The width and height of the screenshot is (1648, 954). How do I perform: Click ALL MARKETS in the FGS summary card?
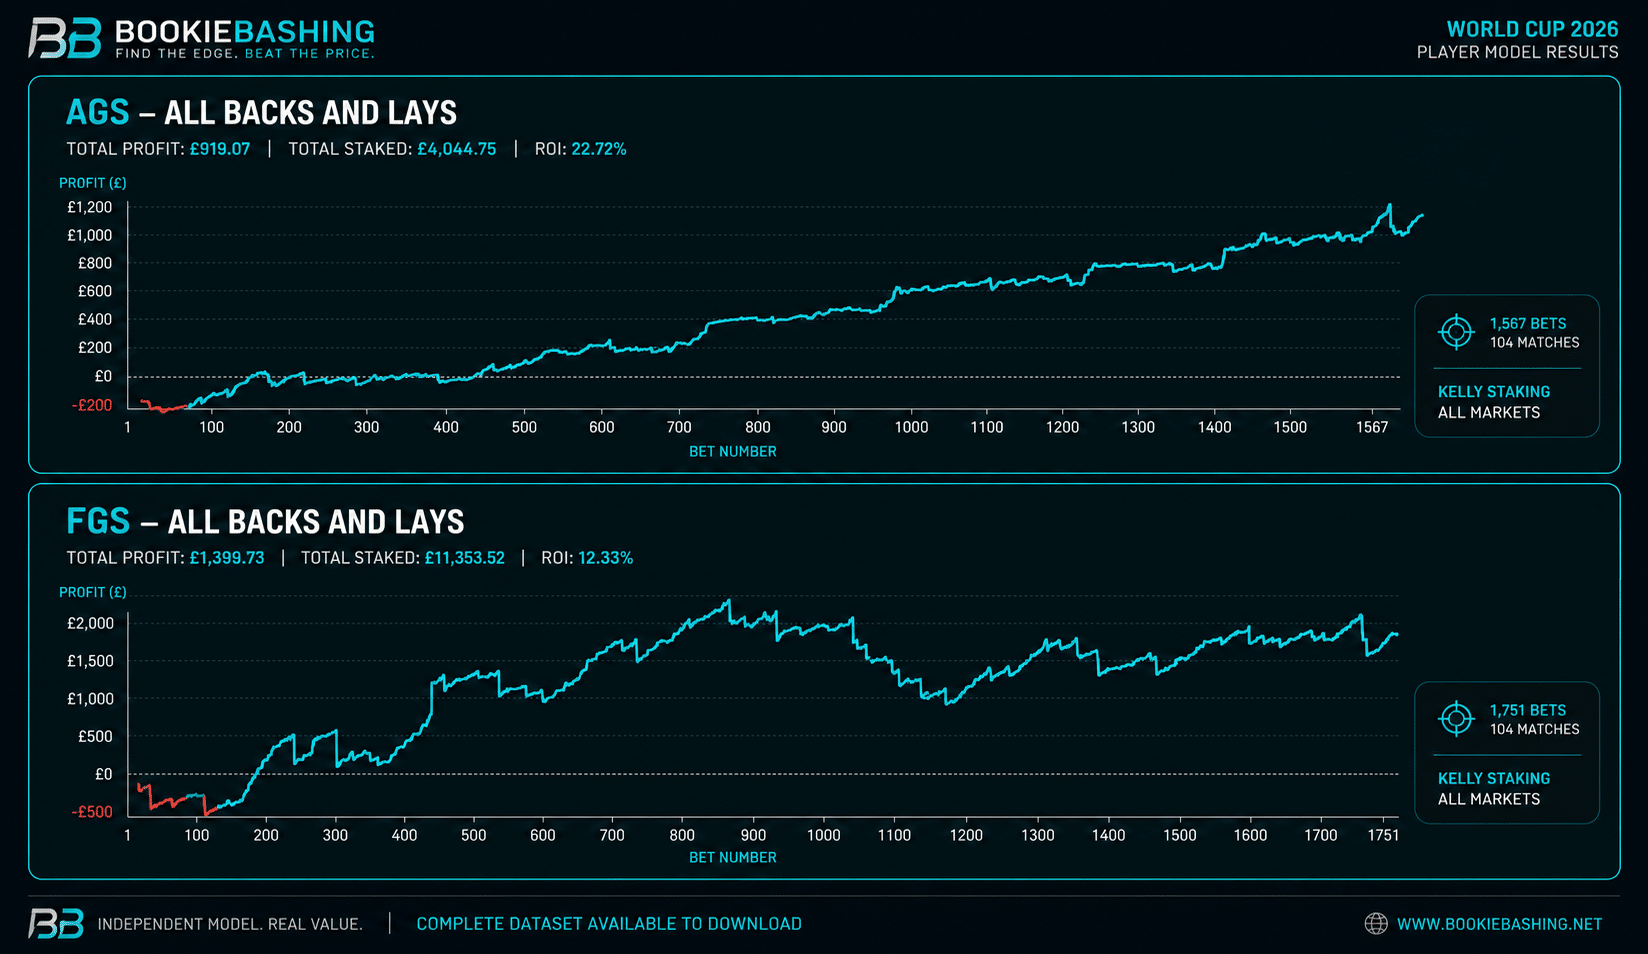(x=1489, y=799)
